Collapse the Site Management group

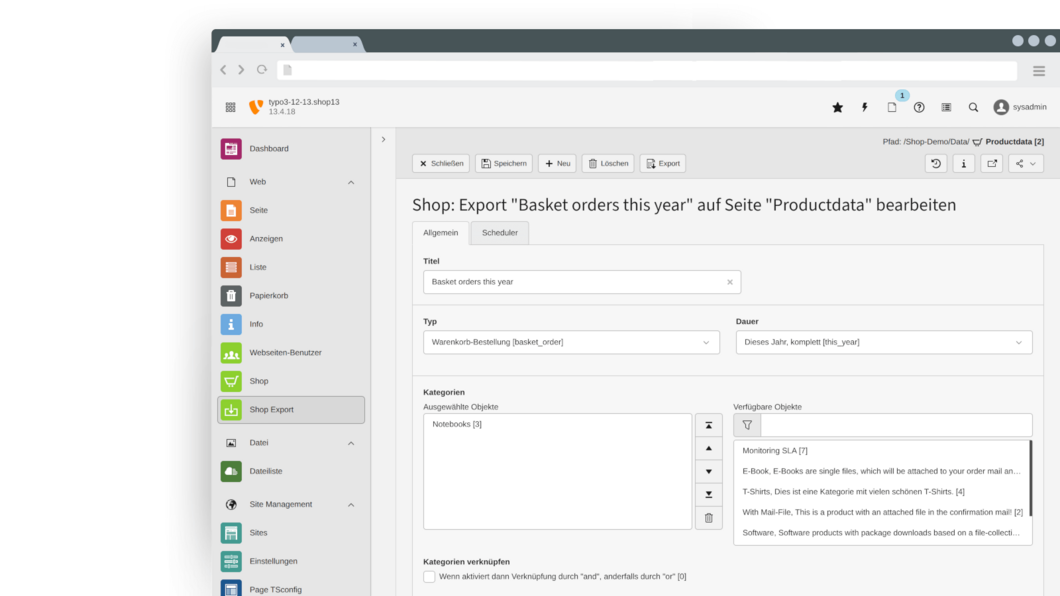(351, 505)
